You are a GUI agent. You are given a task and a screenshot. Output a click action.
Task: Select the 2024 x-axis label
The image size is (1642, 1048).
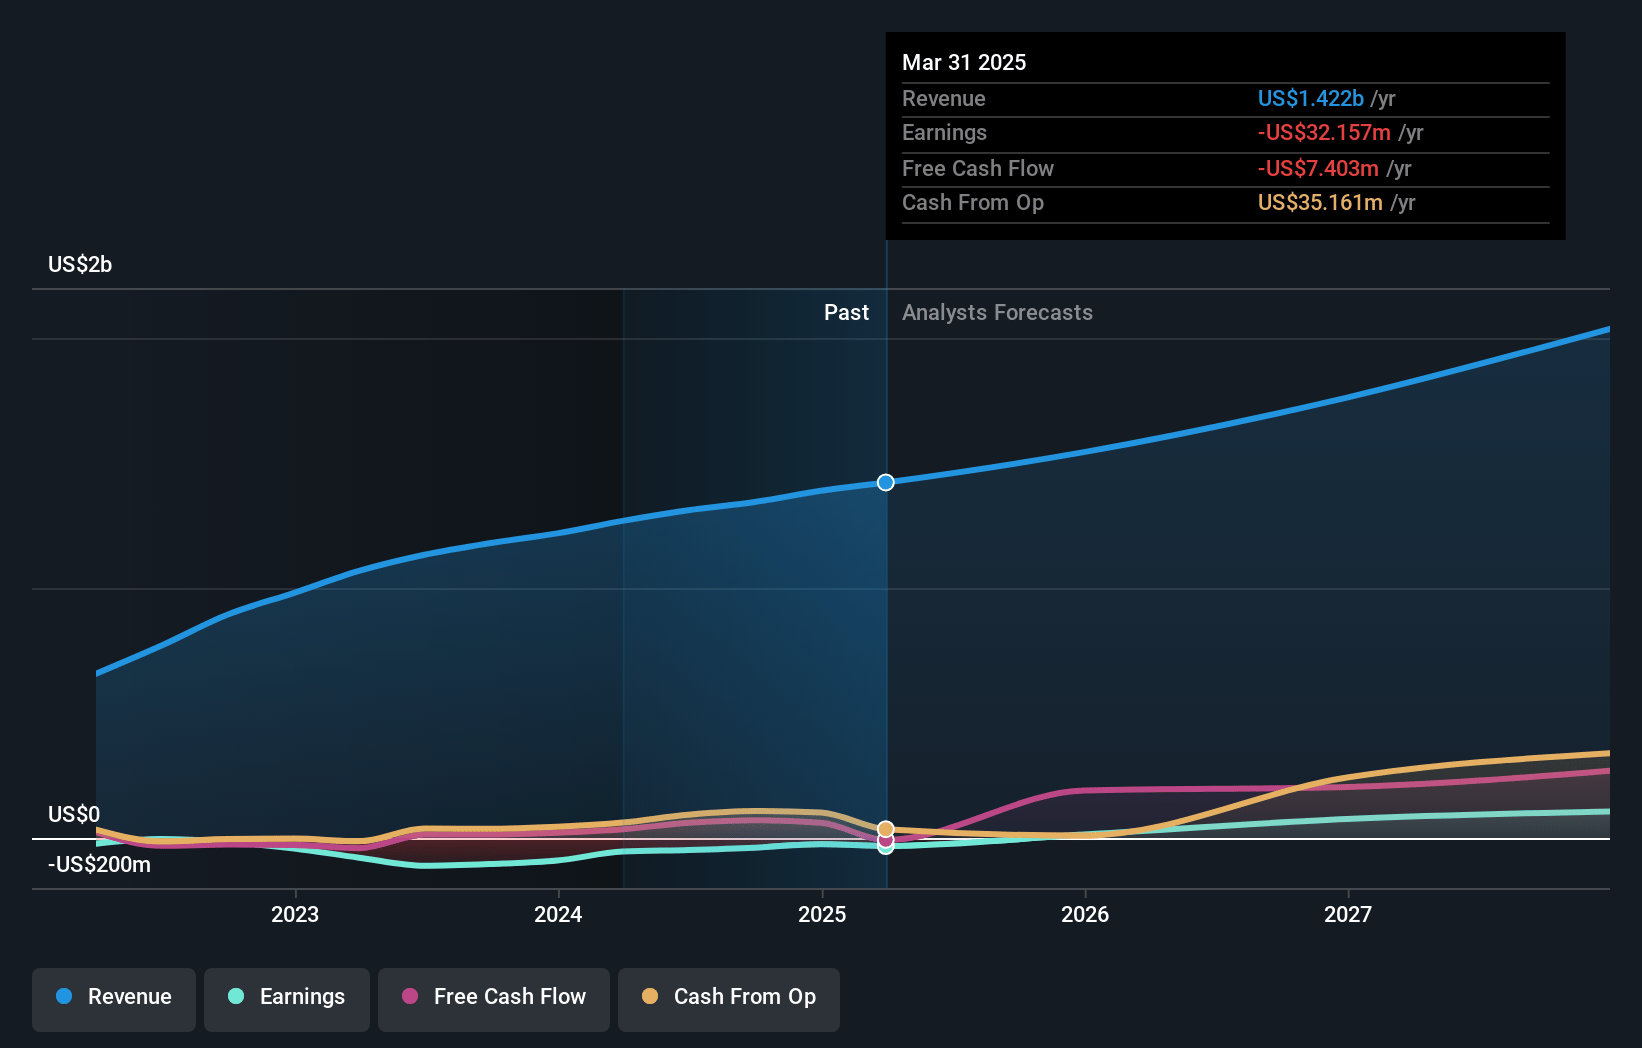pyautogui.click(x=558, y=914)
